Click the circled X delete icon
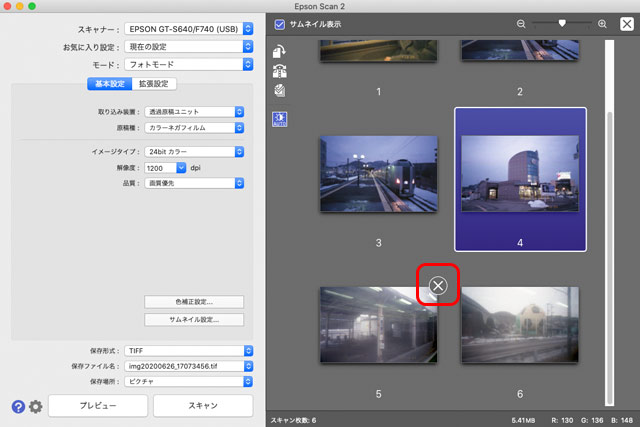Screen dimensions: 640x427 coord(438,287)
